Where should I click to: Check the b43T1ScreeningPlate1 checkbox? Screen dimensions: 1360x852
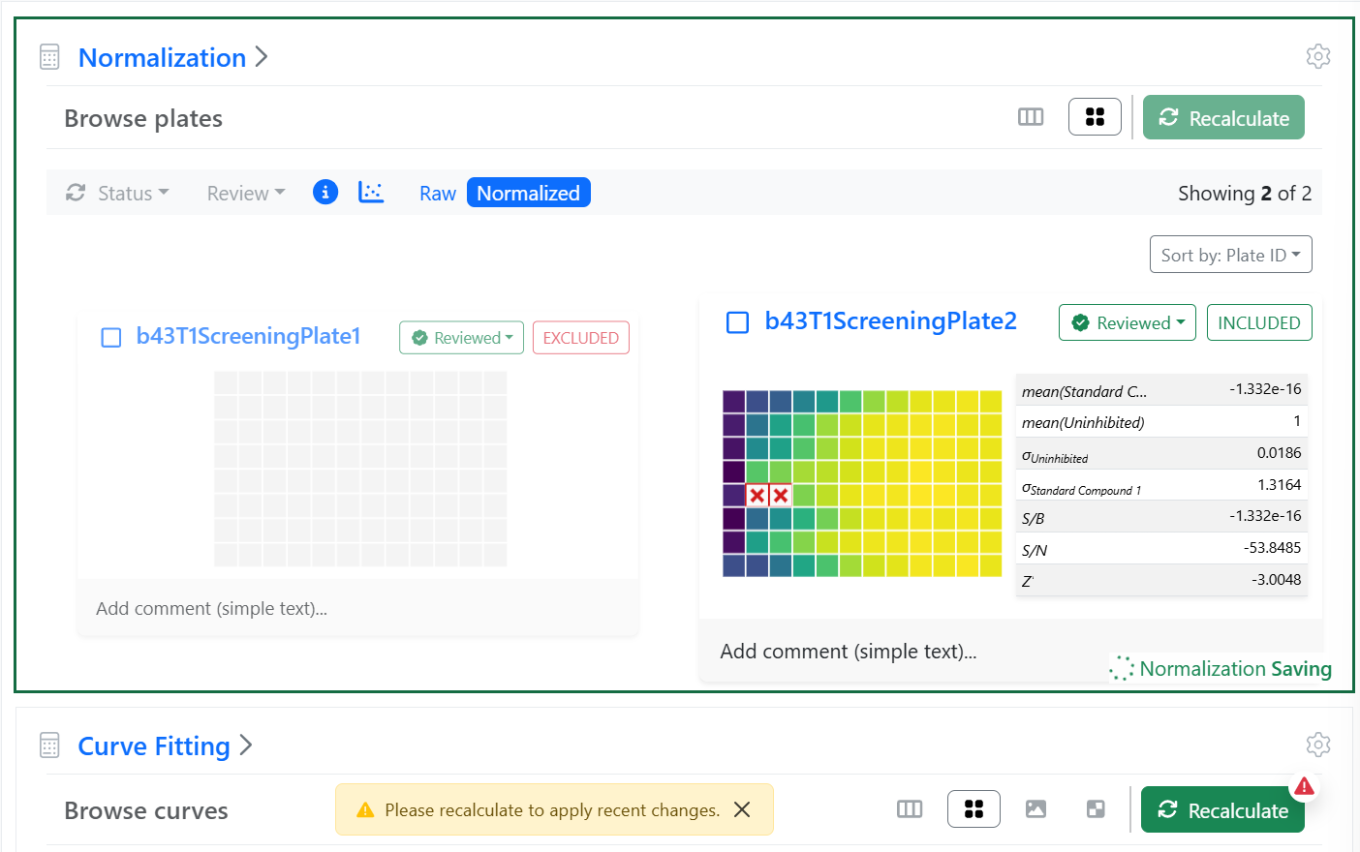(x=111, y=338)
